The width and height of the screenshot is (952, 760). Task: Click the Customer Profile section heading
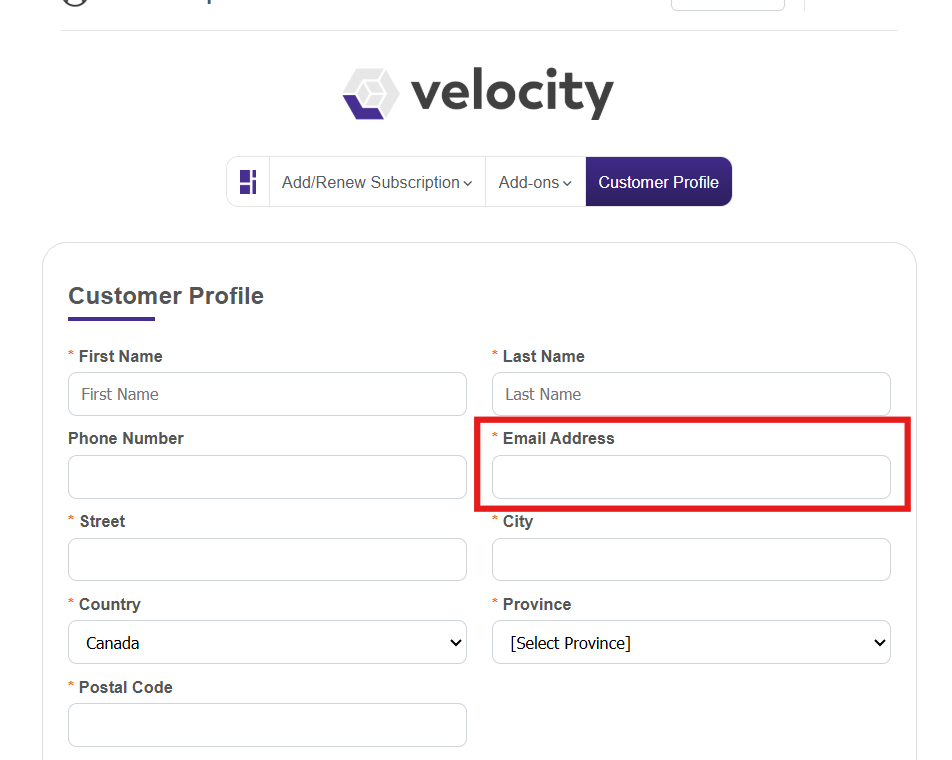[x=166, y=296]
